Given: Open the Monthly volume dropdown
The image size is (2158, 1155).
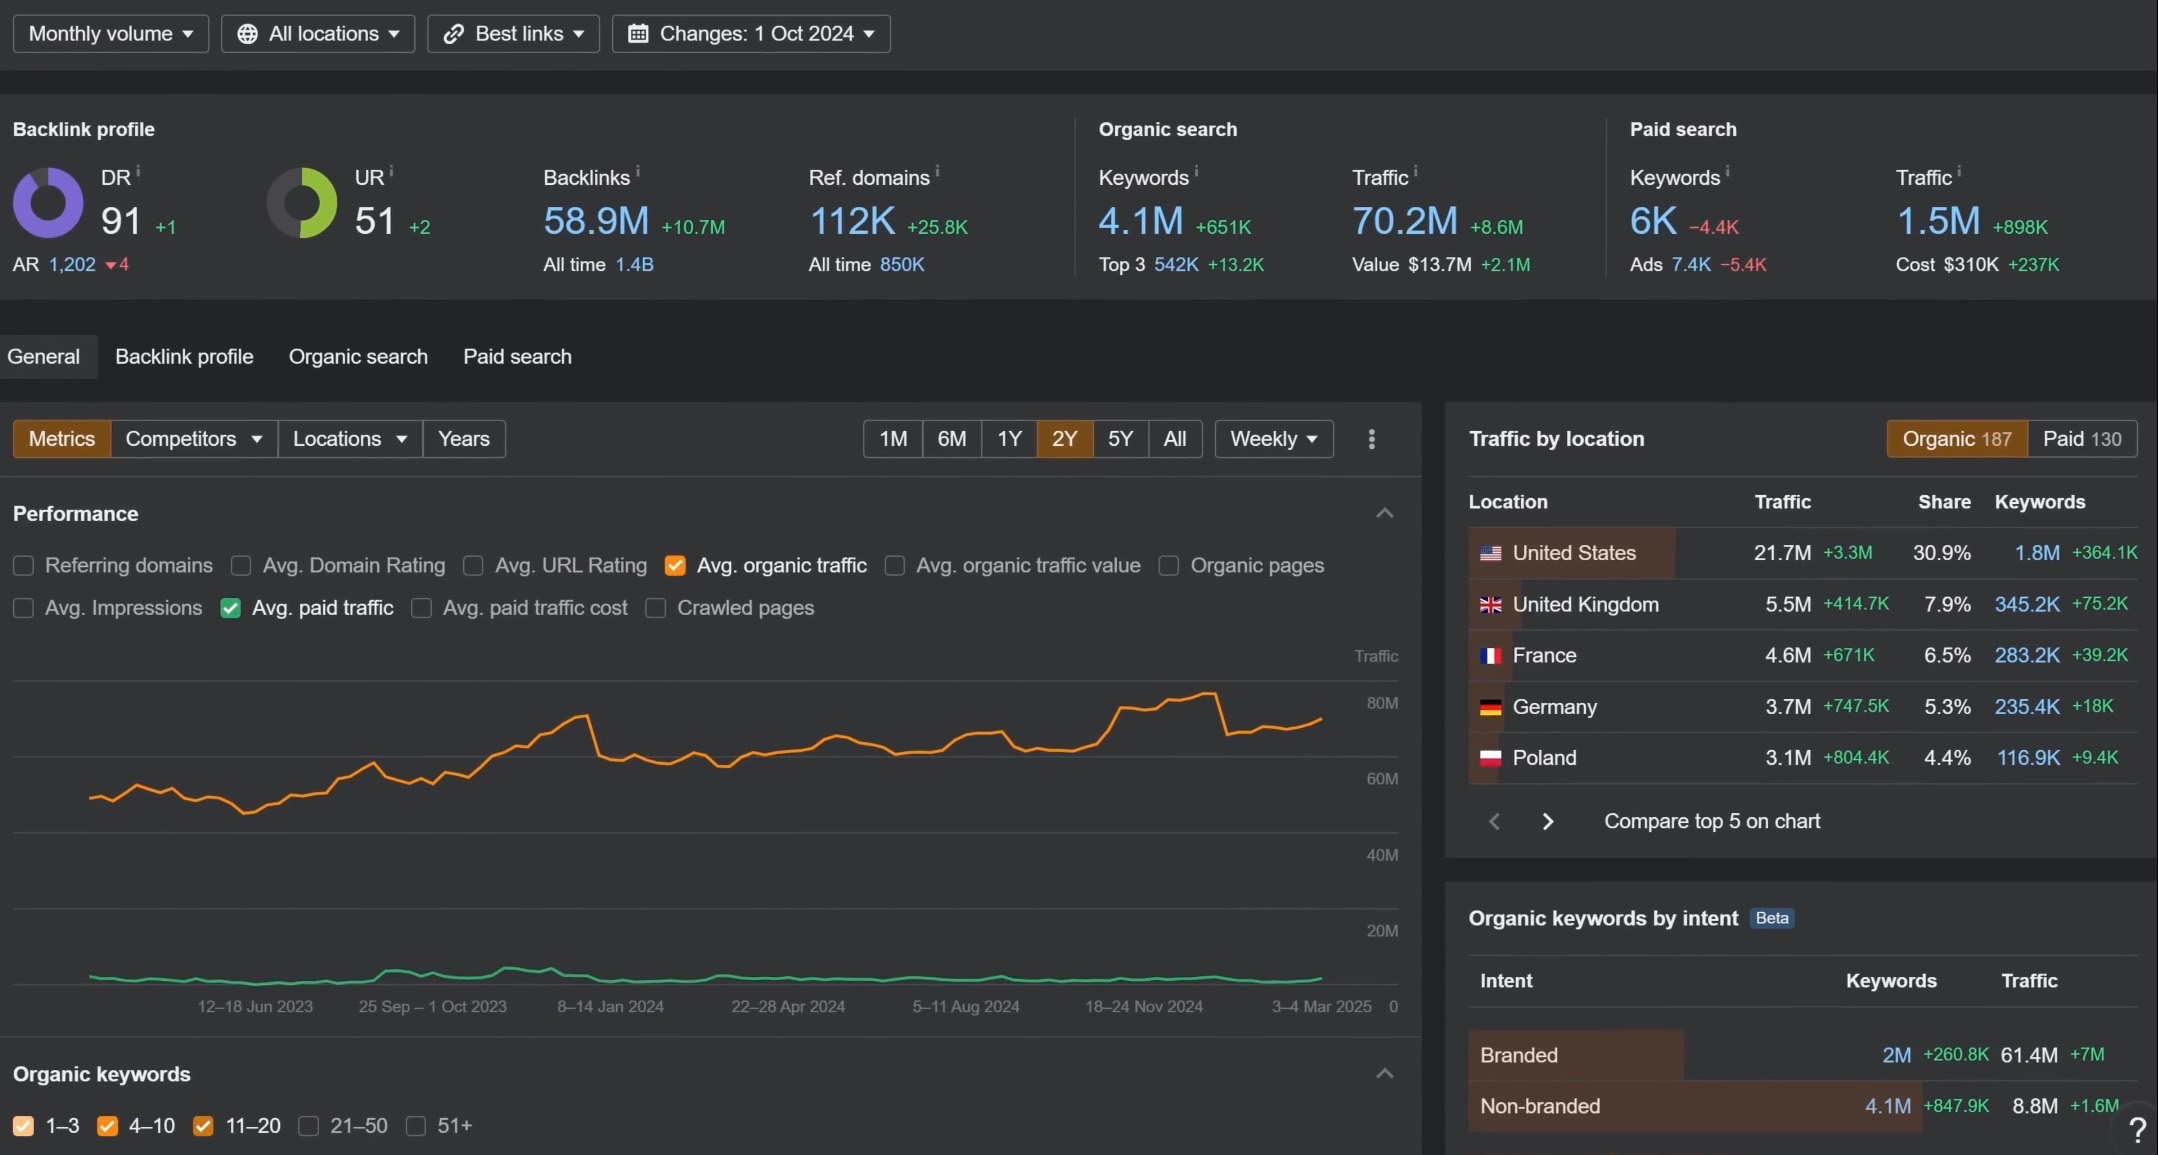Looking at the screenshot, I should tap(111, 34).
